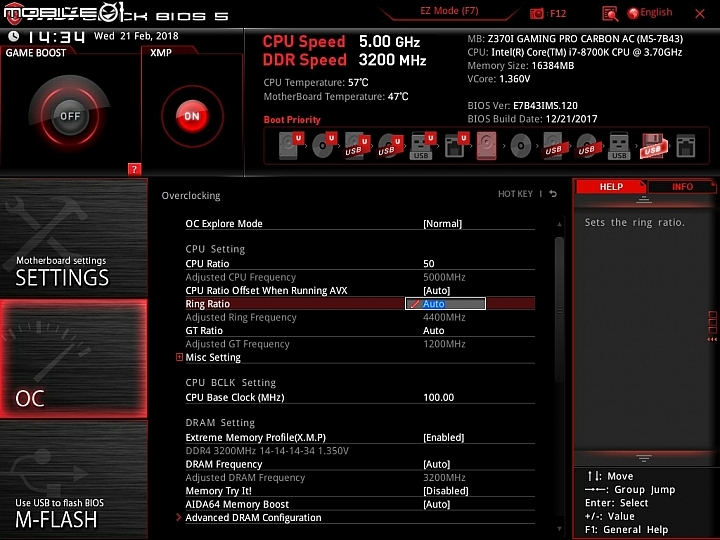The width and height of the screenshot is (720, 540).
Task: Select the highlighted legacy hard disk boot icon
Action: click(x=487, y=146)
